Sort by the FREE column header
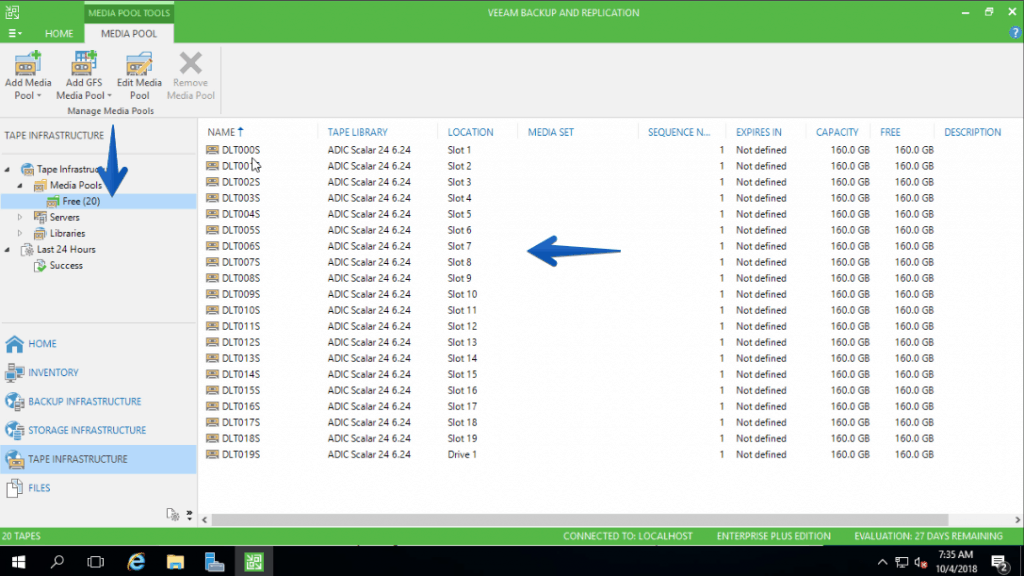 tap(889, 132)
